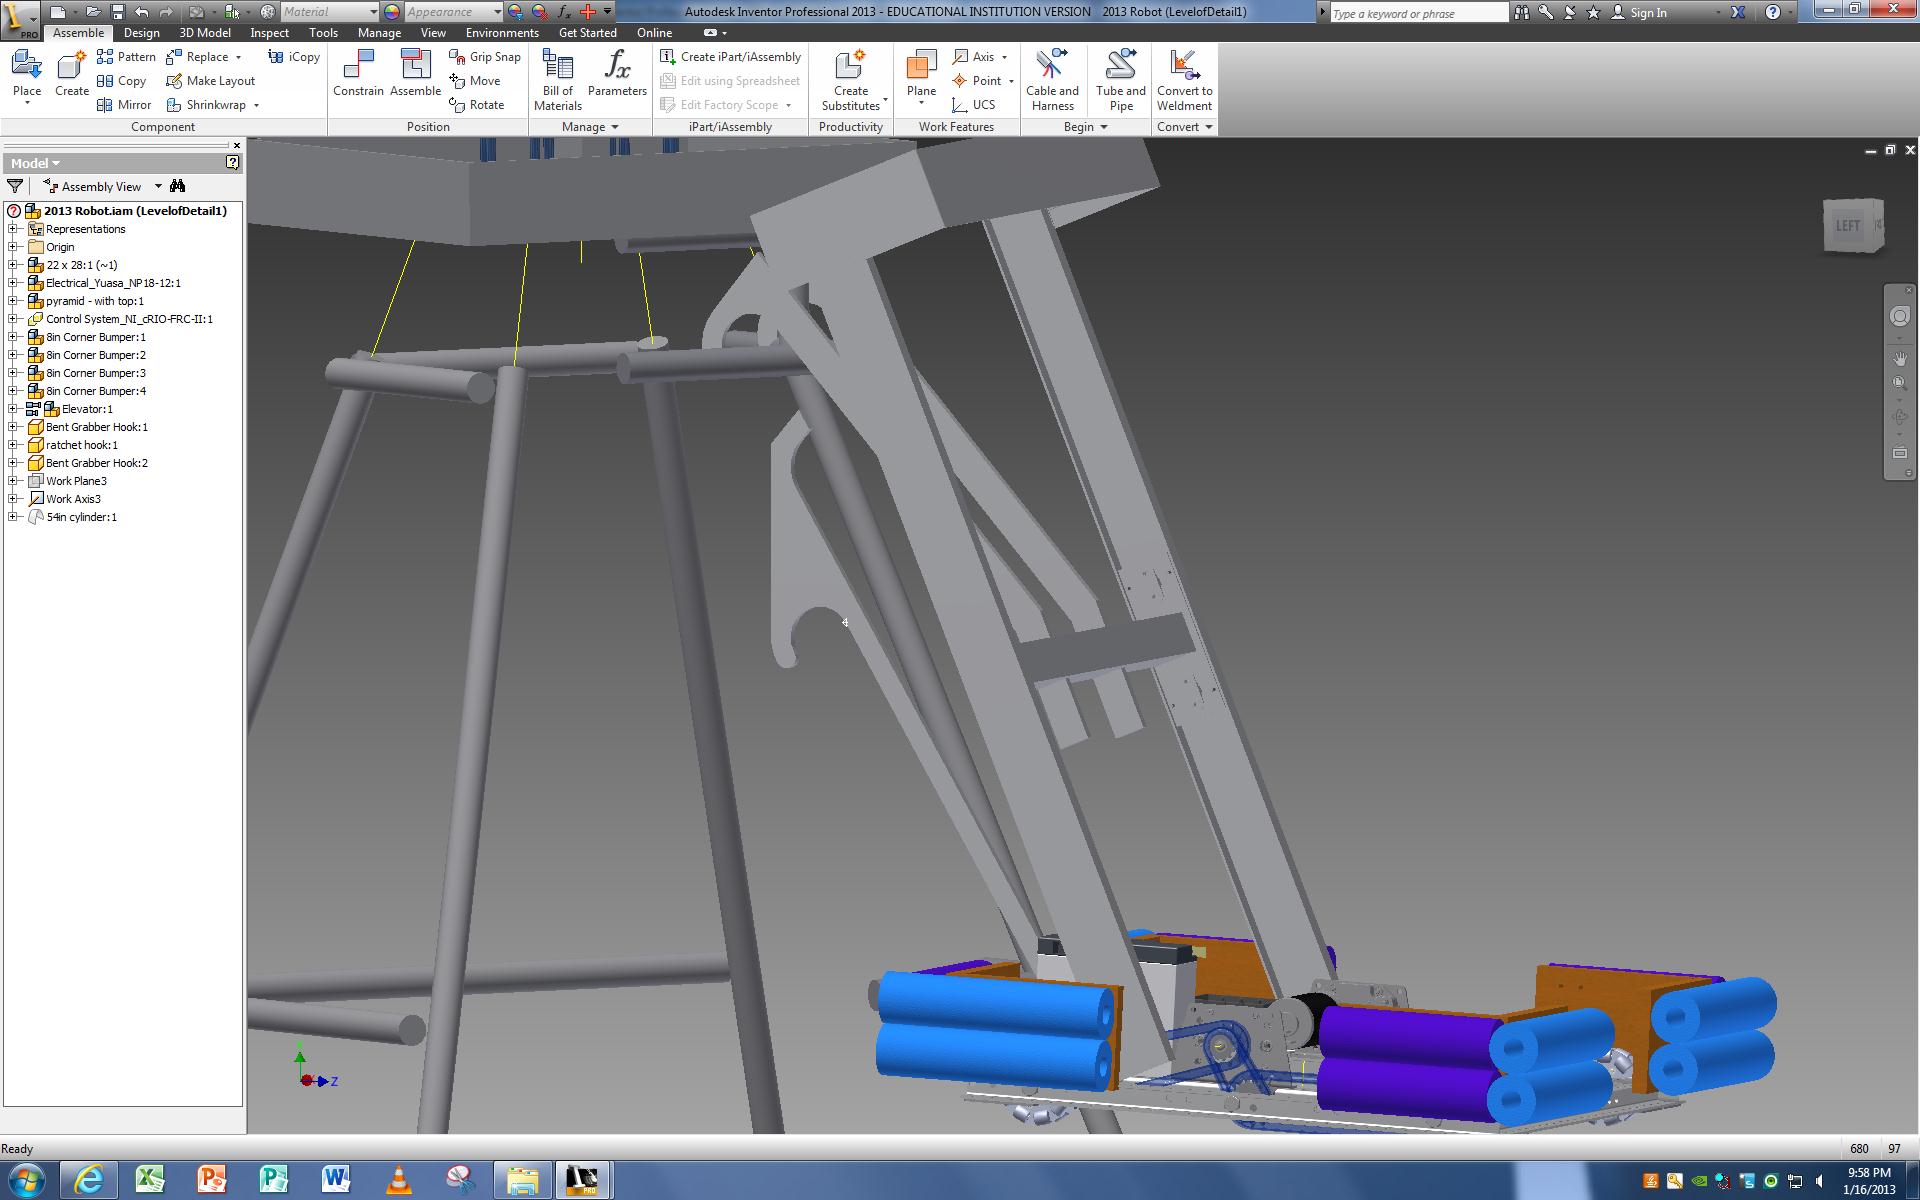
Task: Switch to the View ribbon tab
Action: point(433,33)
